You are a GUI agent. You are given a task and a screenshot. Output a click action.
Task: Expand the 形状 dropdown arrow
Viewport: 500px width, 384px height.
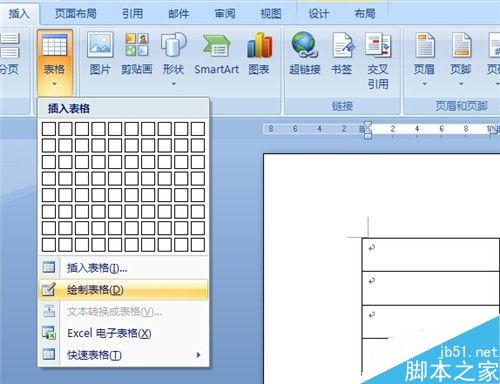pyautogui.click(x=173, y=84)
